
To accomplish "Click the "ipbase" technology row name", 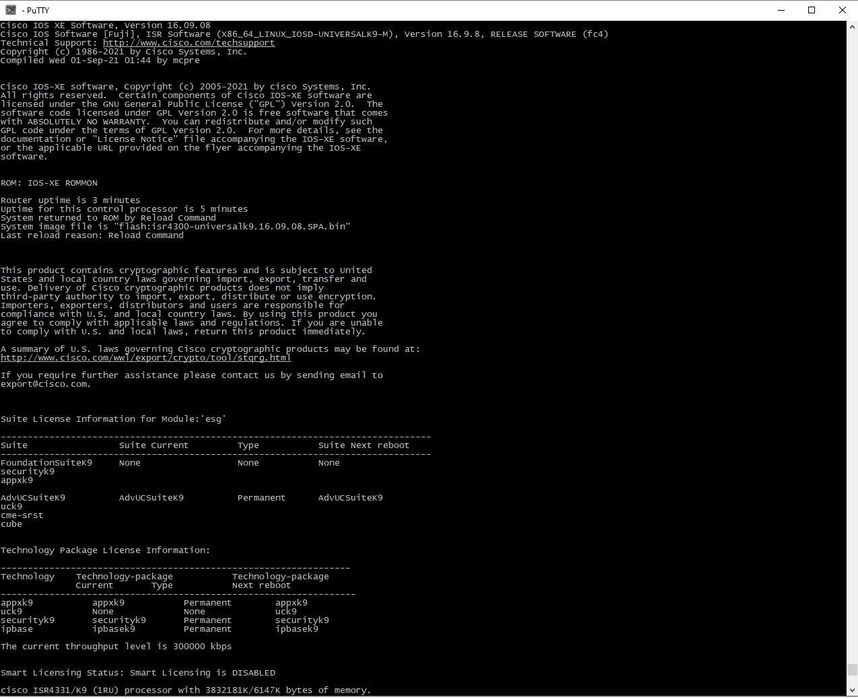I will [16, 629].
